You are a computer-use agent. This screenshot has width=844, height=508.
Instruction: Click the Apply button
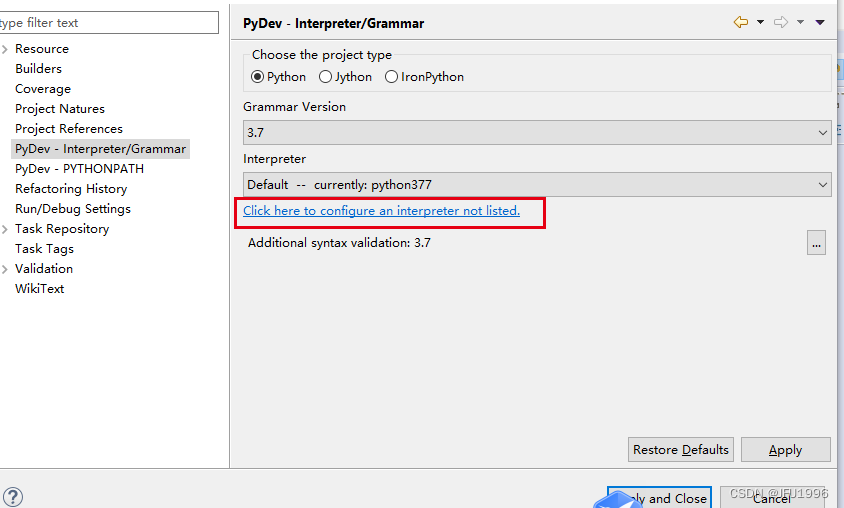(x=785, y=449)
